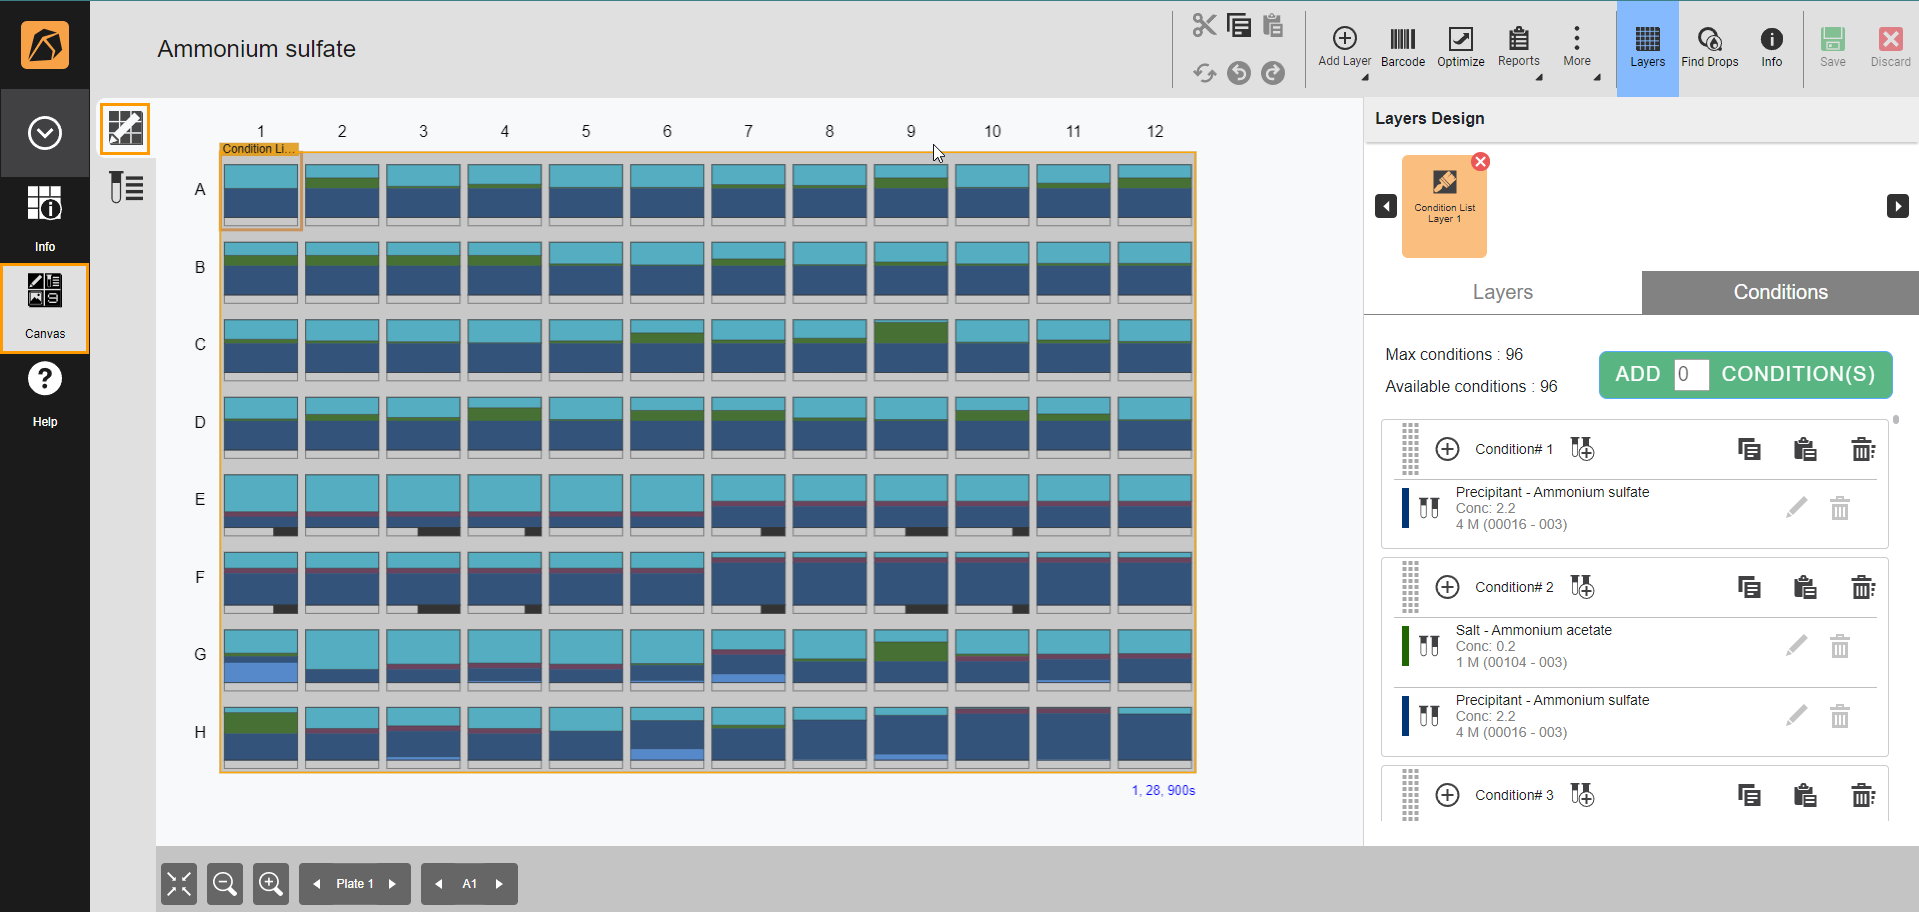The width and height of the screenshot is (1919, 912).
Task: Click zoom out magnifier icon
Action: [225, 884]
